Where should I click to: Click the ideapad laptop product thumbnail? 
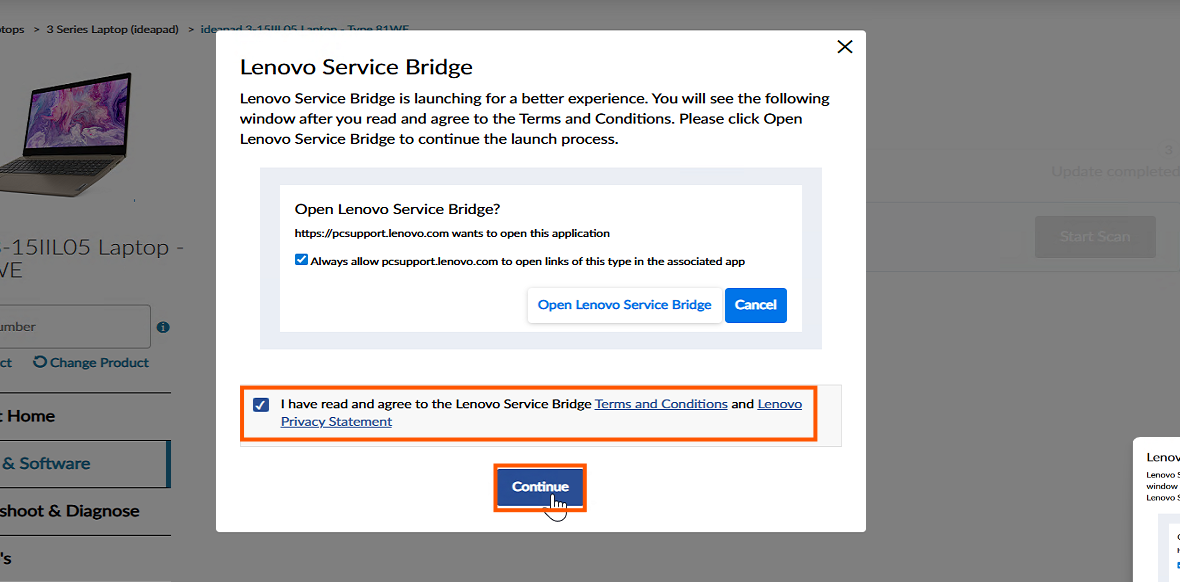tap(66, 134)
